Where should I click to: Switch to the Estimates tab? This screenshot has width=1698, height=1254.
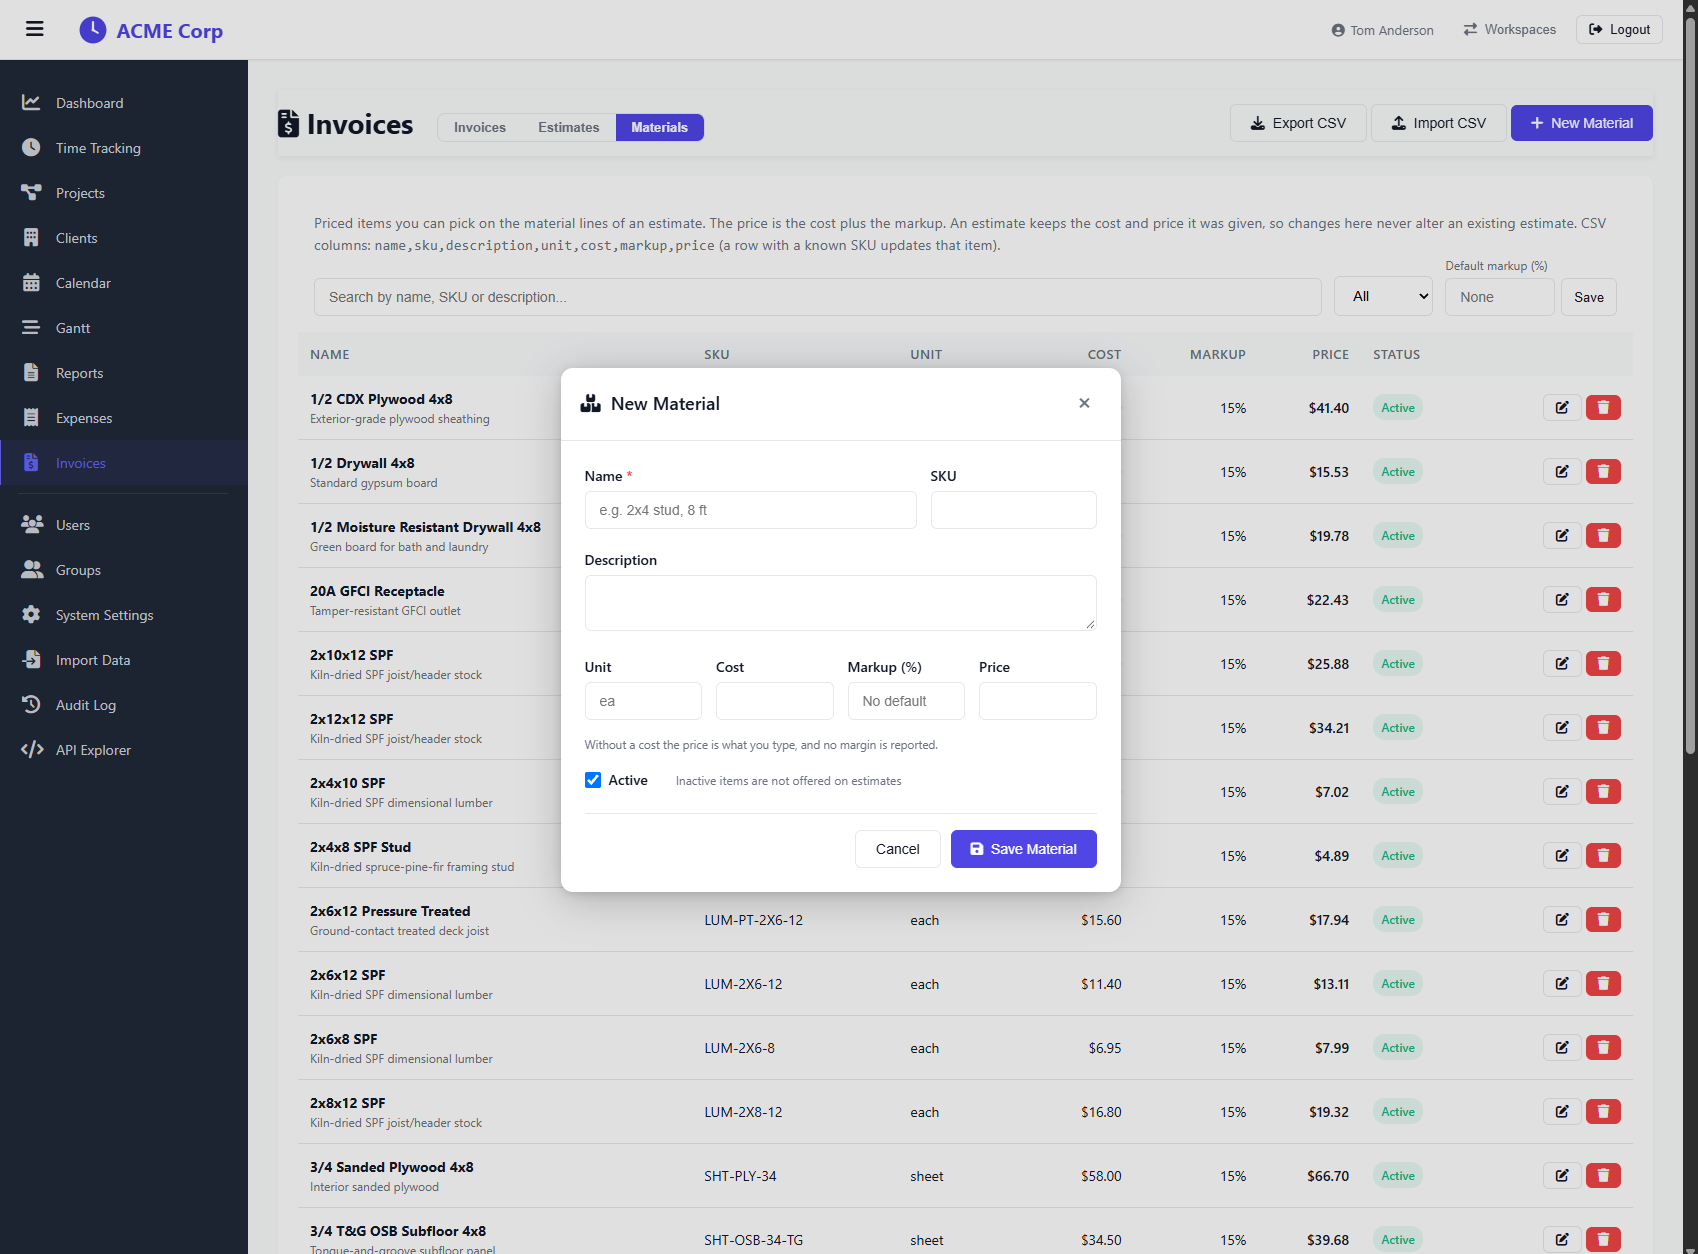click(568, 127)
